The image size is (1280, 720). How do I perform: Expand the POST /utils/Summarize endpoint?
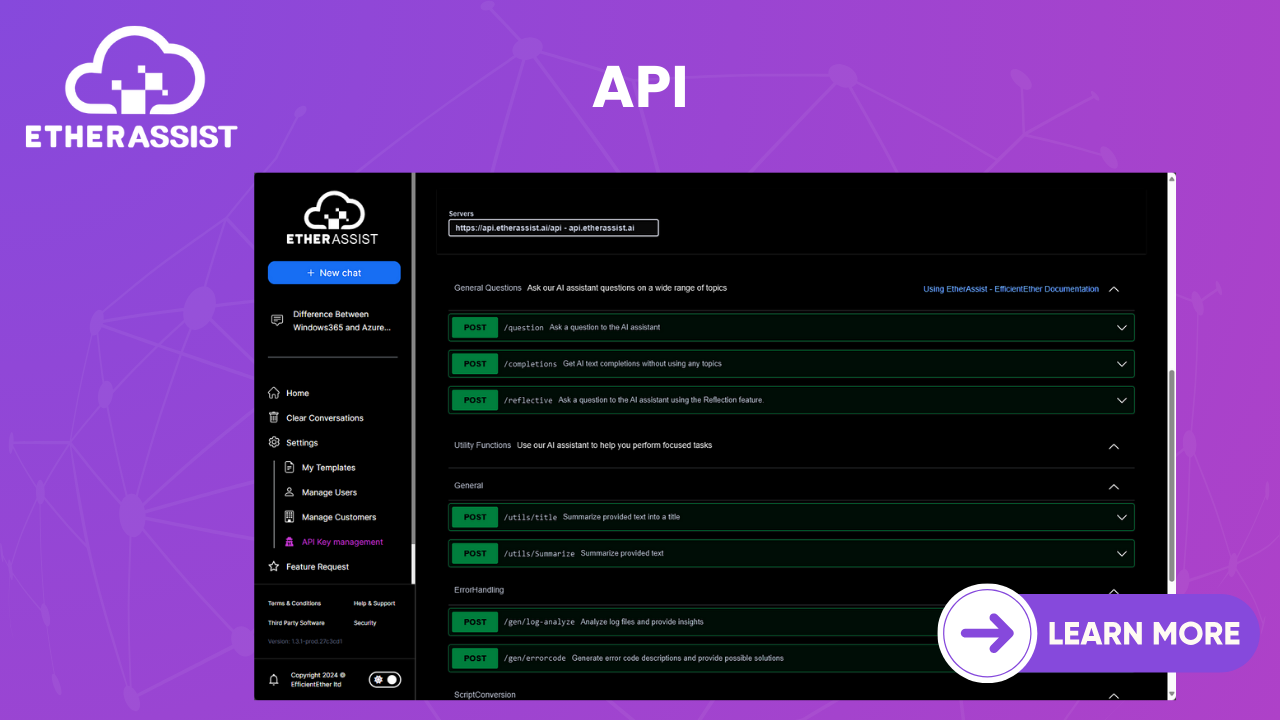point(791,553)
